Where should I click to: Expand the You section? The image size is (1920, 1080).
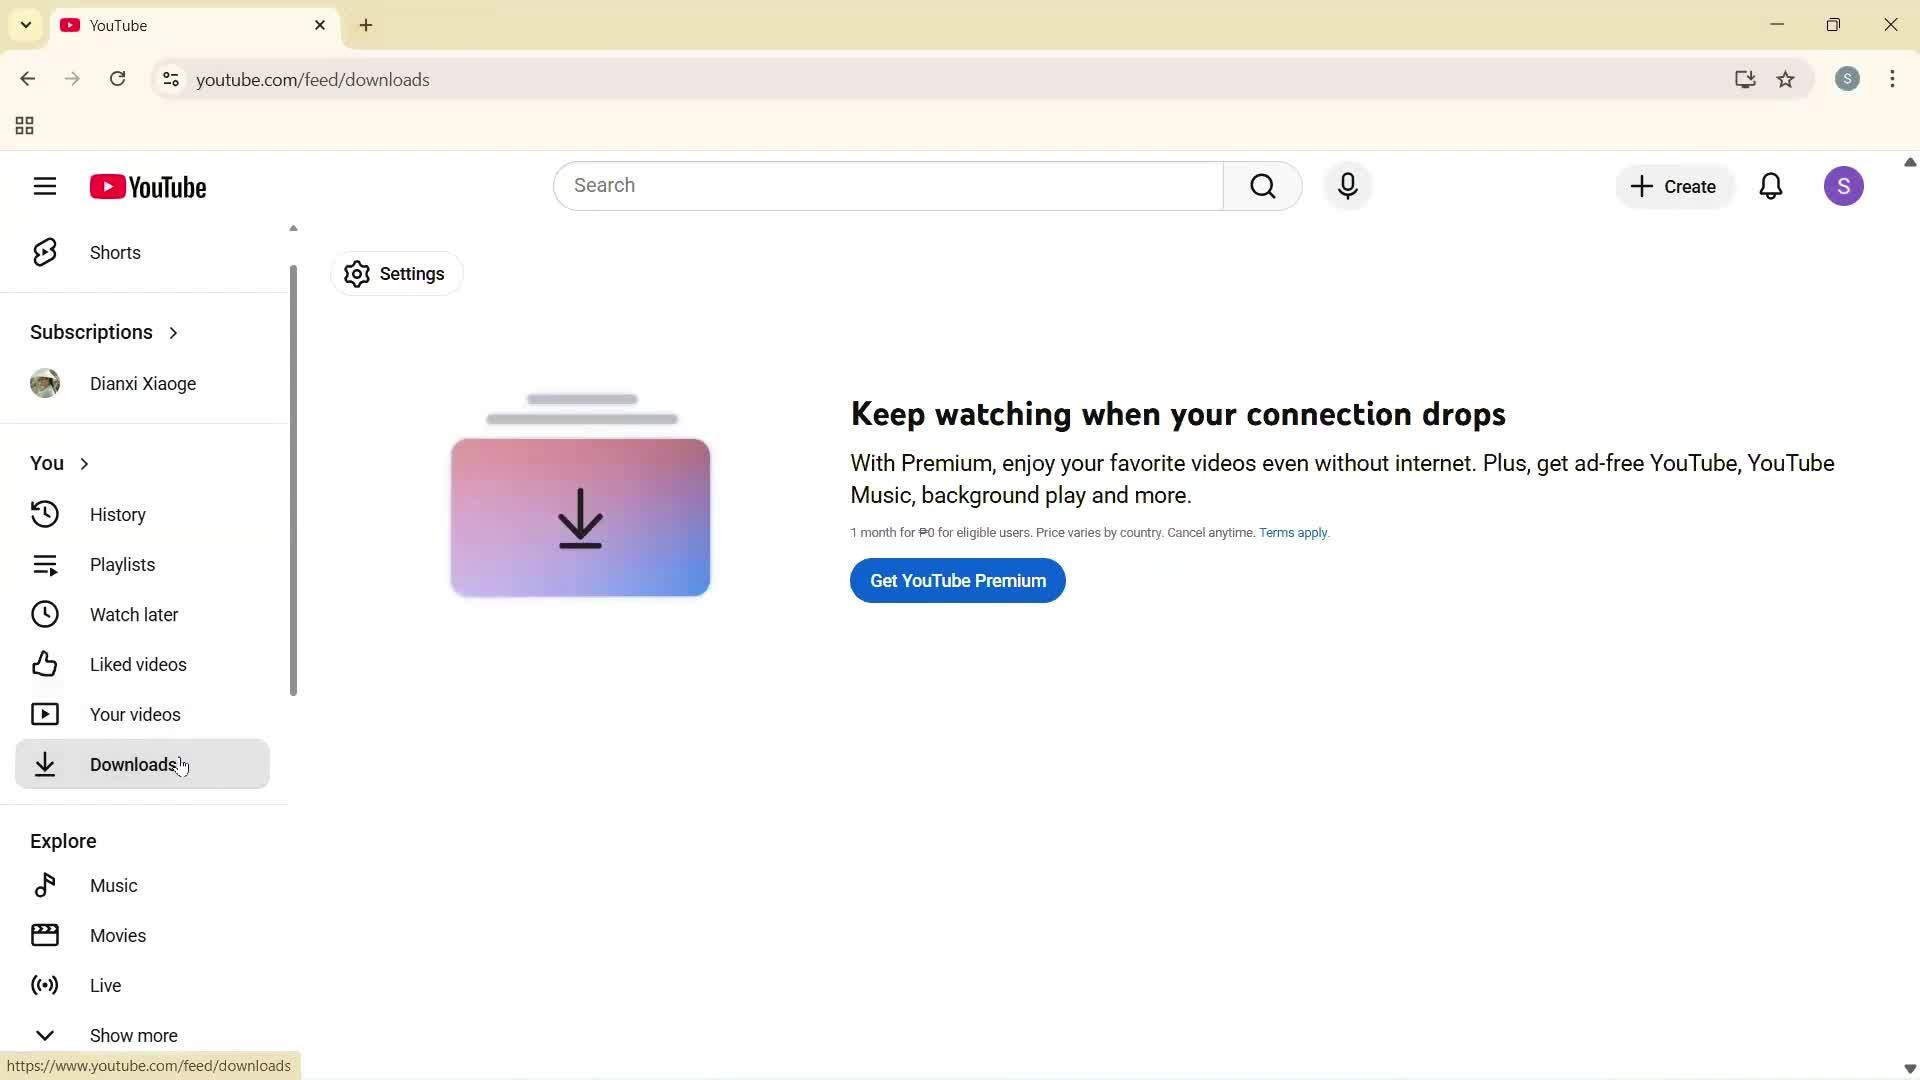[x=58, y=463]
